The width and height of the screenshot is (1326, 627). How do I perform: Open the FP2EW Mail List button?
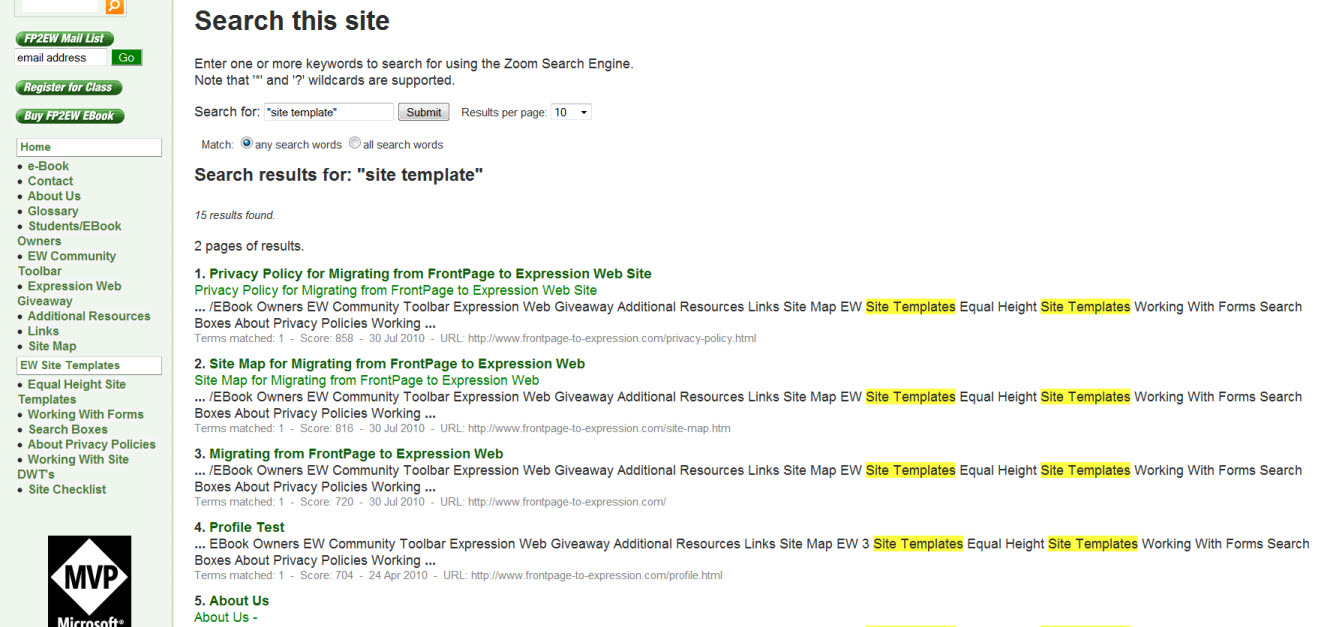[65, 39]
